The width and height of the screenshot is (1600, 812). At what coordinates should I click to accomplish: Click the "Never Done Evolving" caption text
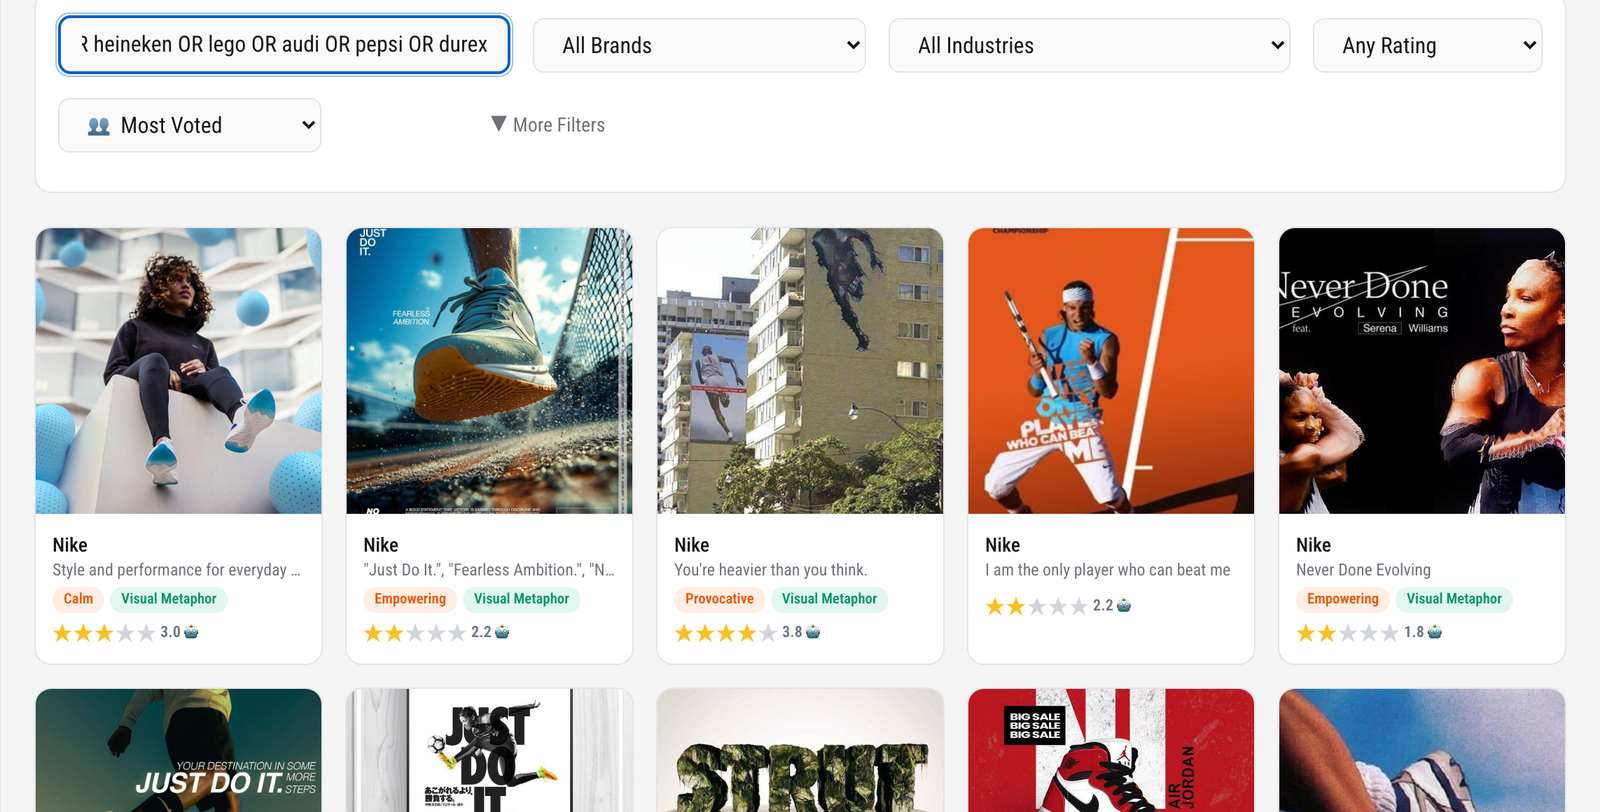[1363, 570]
